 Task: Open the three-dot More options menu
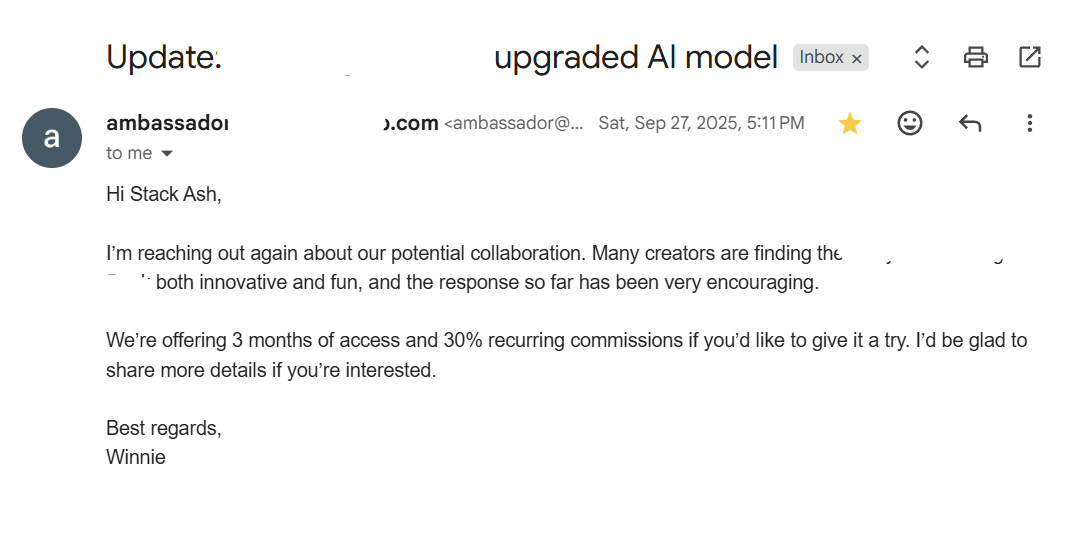1029,123
